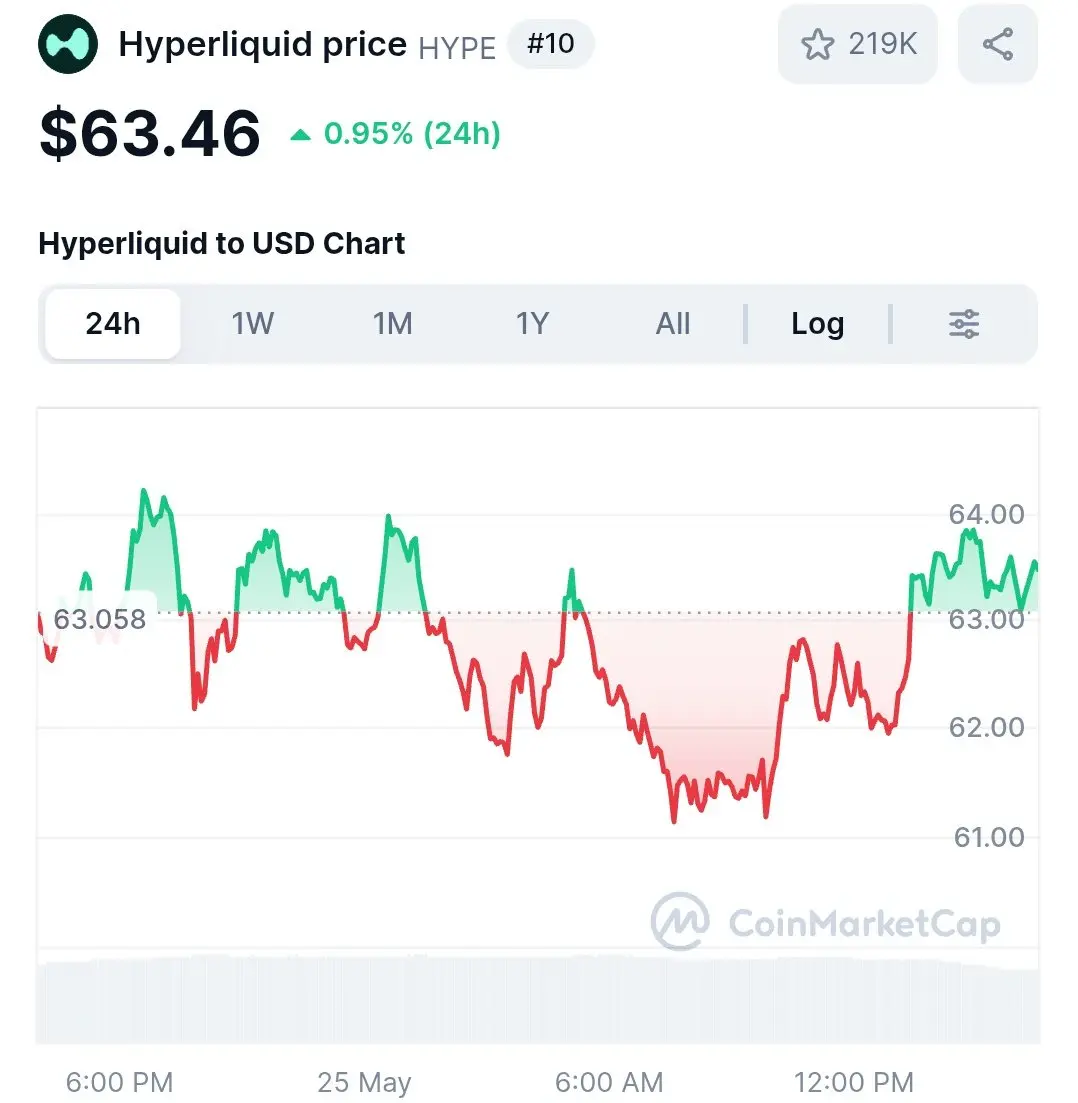Image resolution: width=1078 pixels, height=1103 pixels.
Task: Add to watchlist via star 219K button
Action: click(x=858, y=44)
